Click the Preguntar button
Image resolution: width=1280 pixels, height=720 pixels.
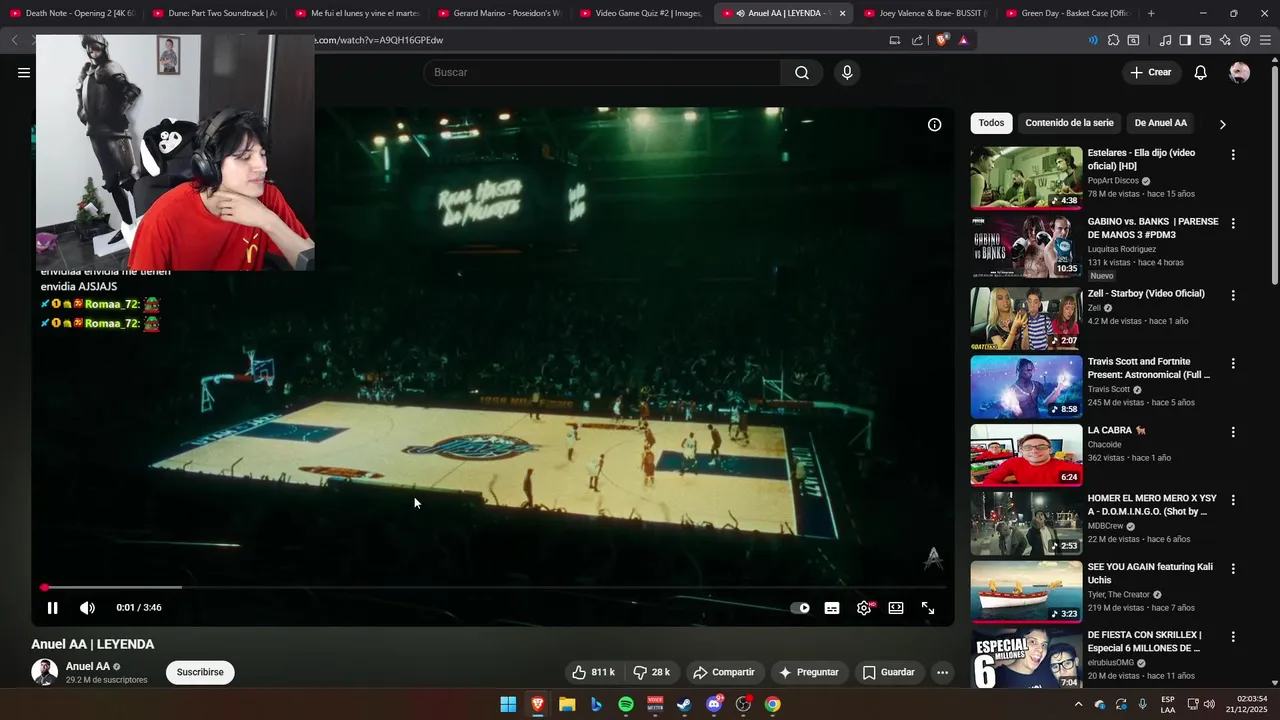[x=809, y=672]
